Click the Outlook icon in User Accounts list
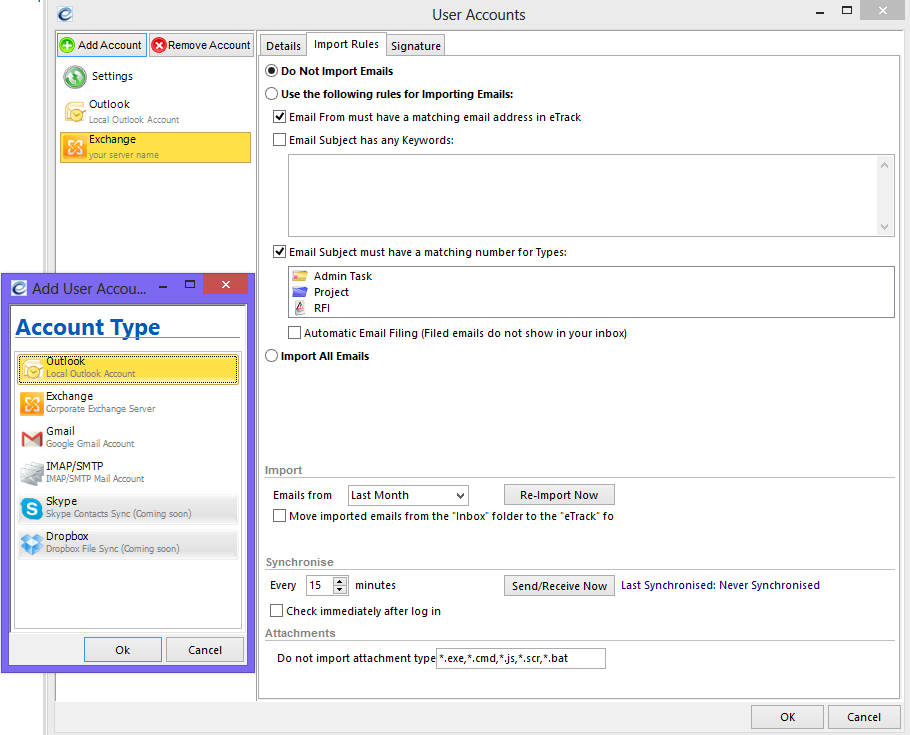Screen dimensions: 910x735 click(75, 111)
